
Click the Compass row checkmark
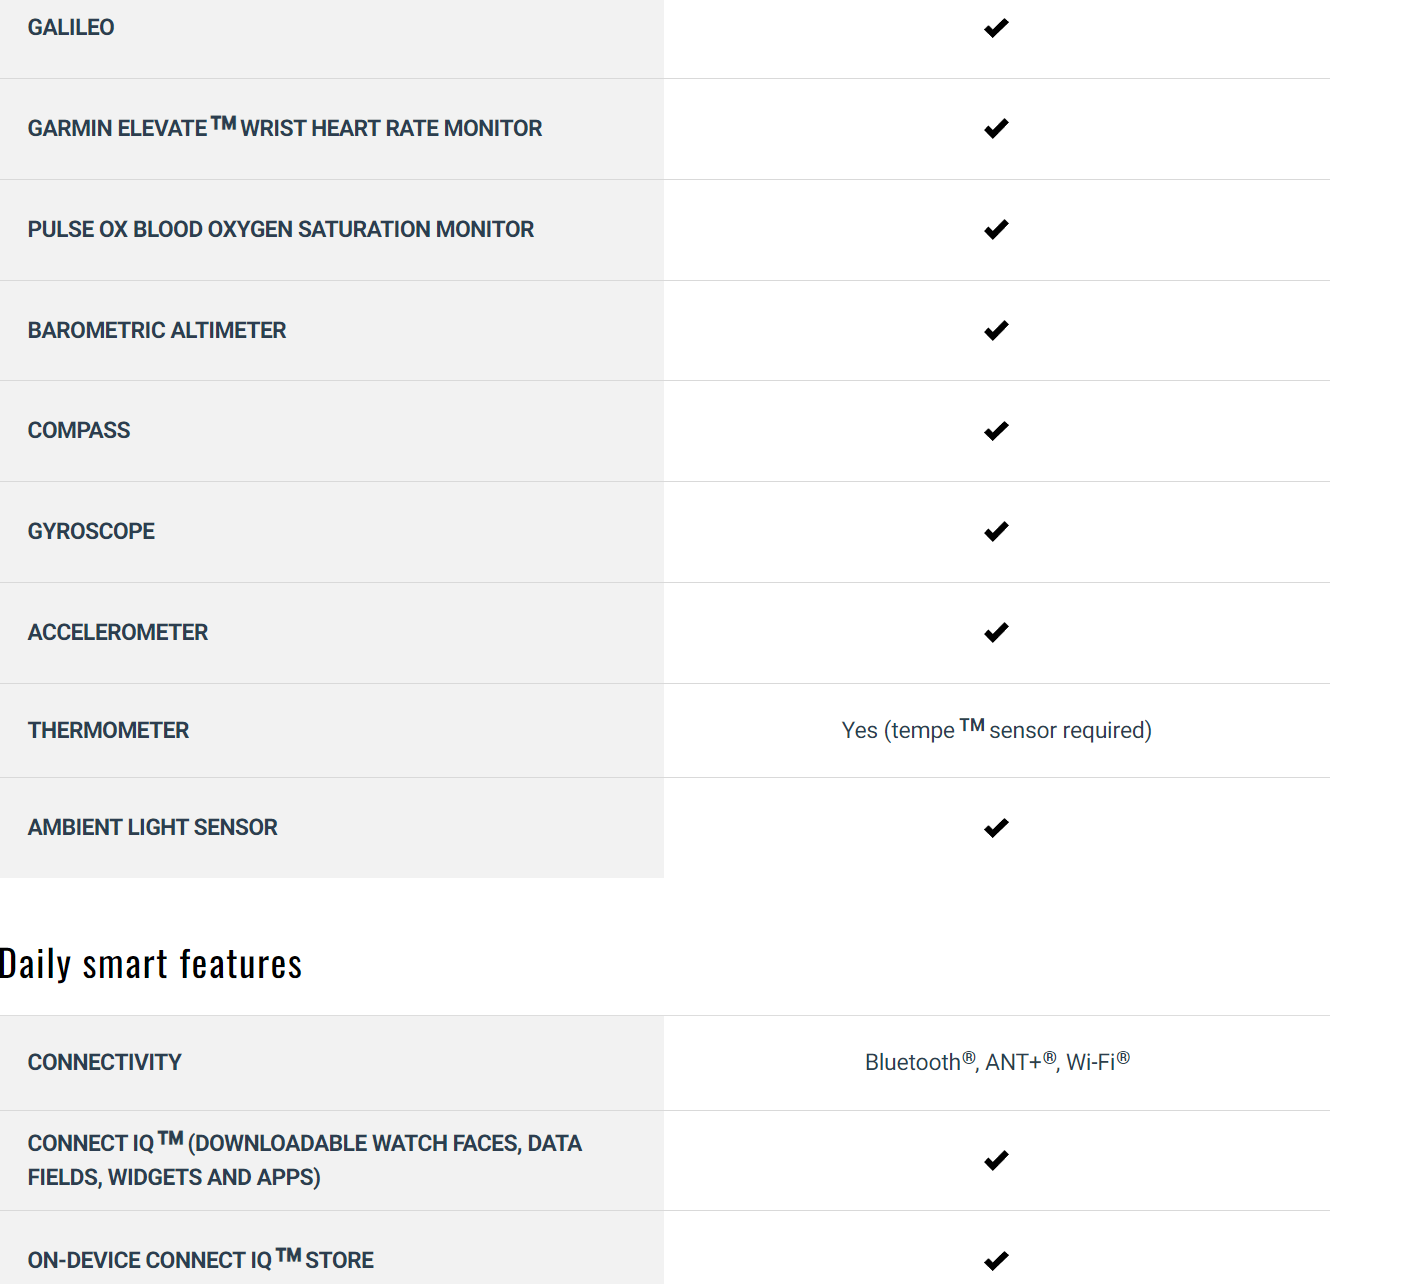click(996, 431)
